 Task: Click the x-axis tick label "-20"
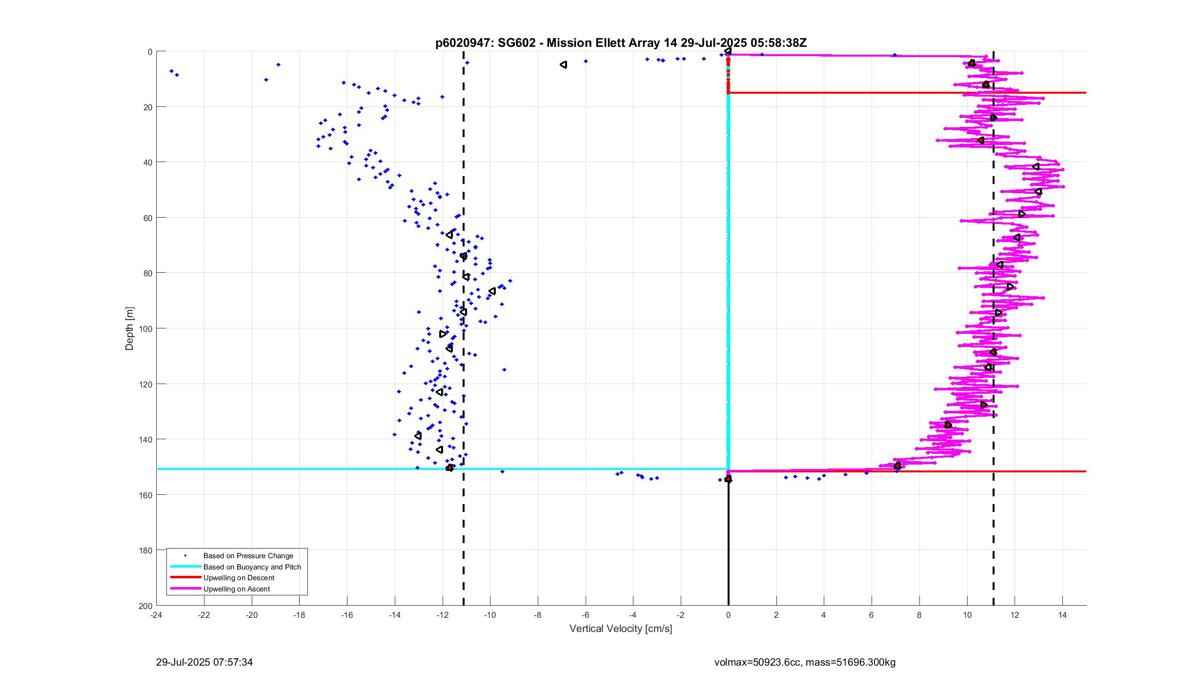[252, 615]
